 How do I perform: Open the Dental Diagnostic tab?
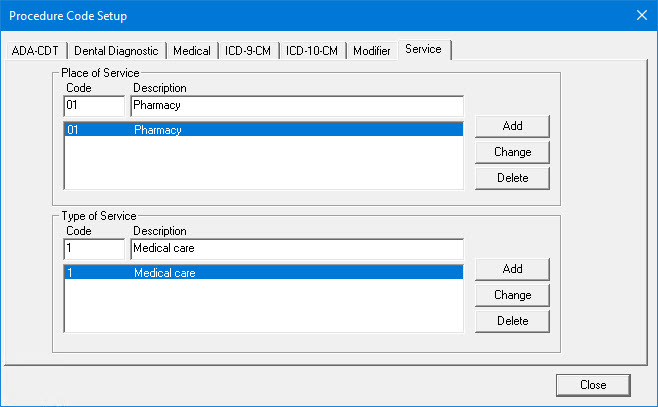click(x=115, y=51)
